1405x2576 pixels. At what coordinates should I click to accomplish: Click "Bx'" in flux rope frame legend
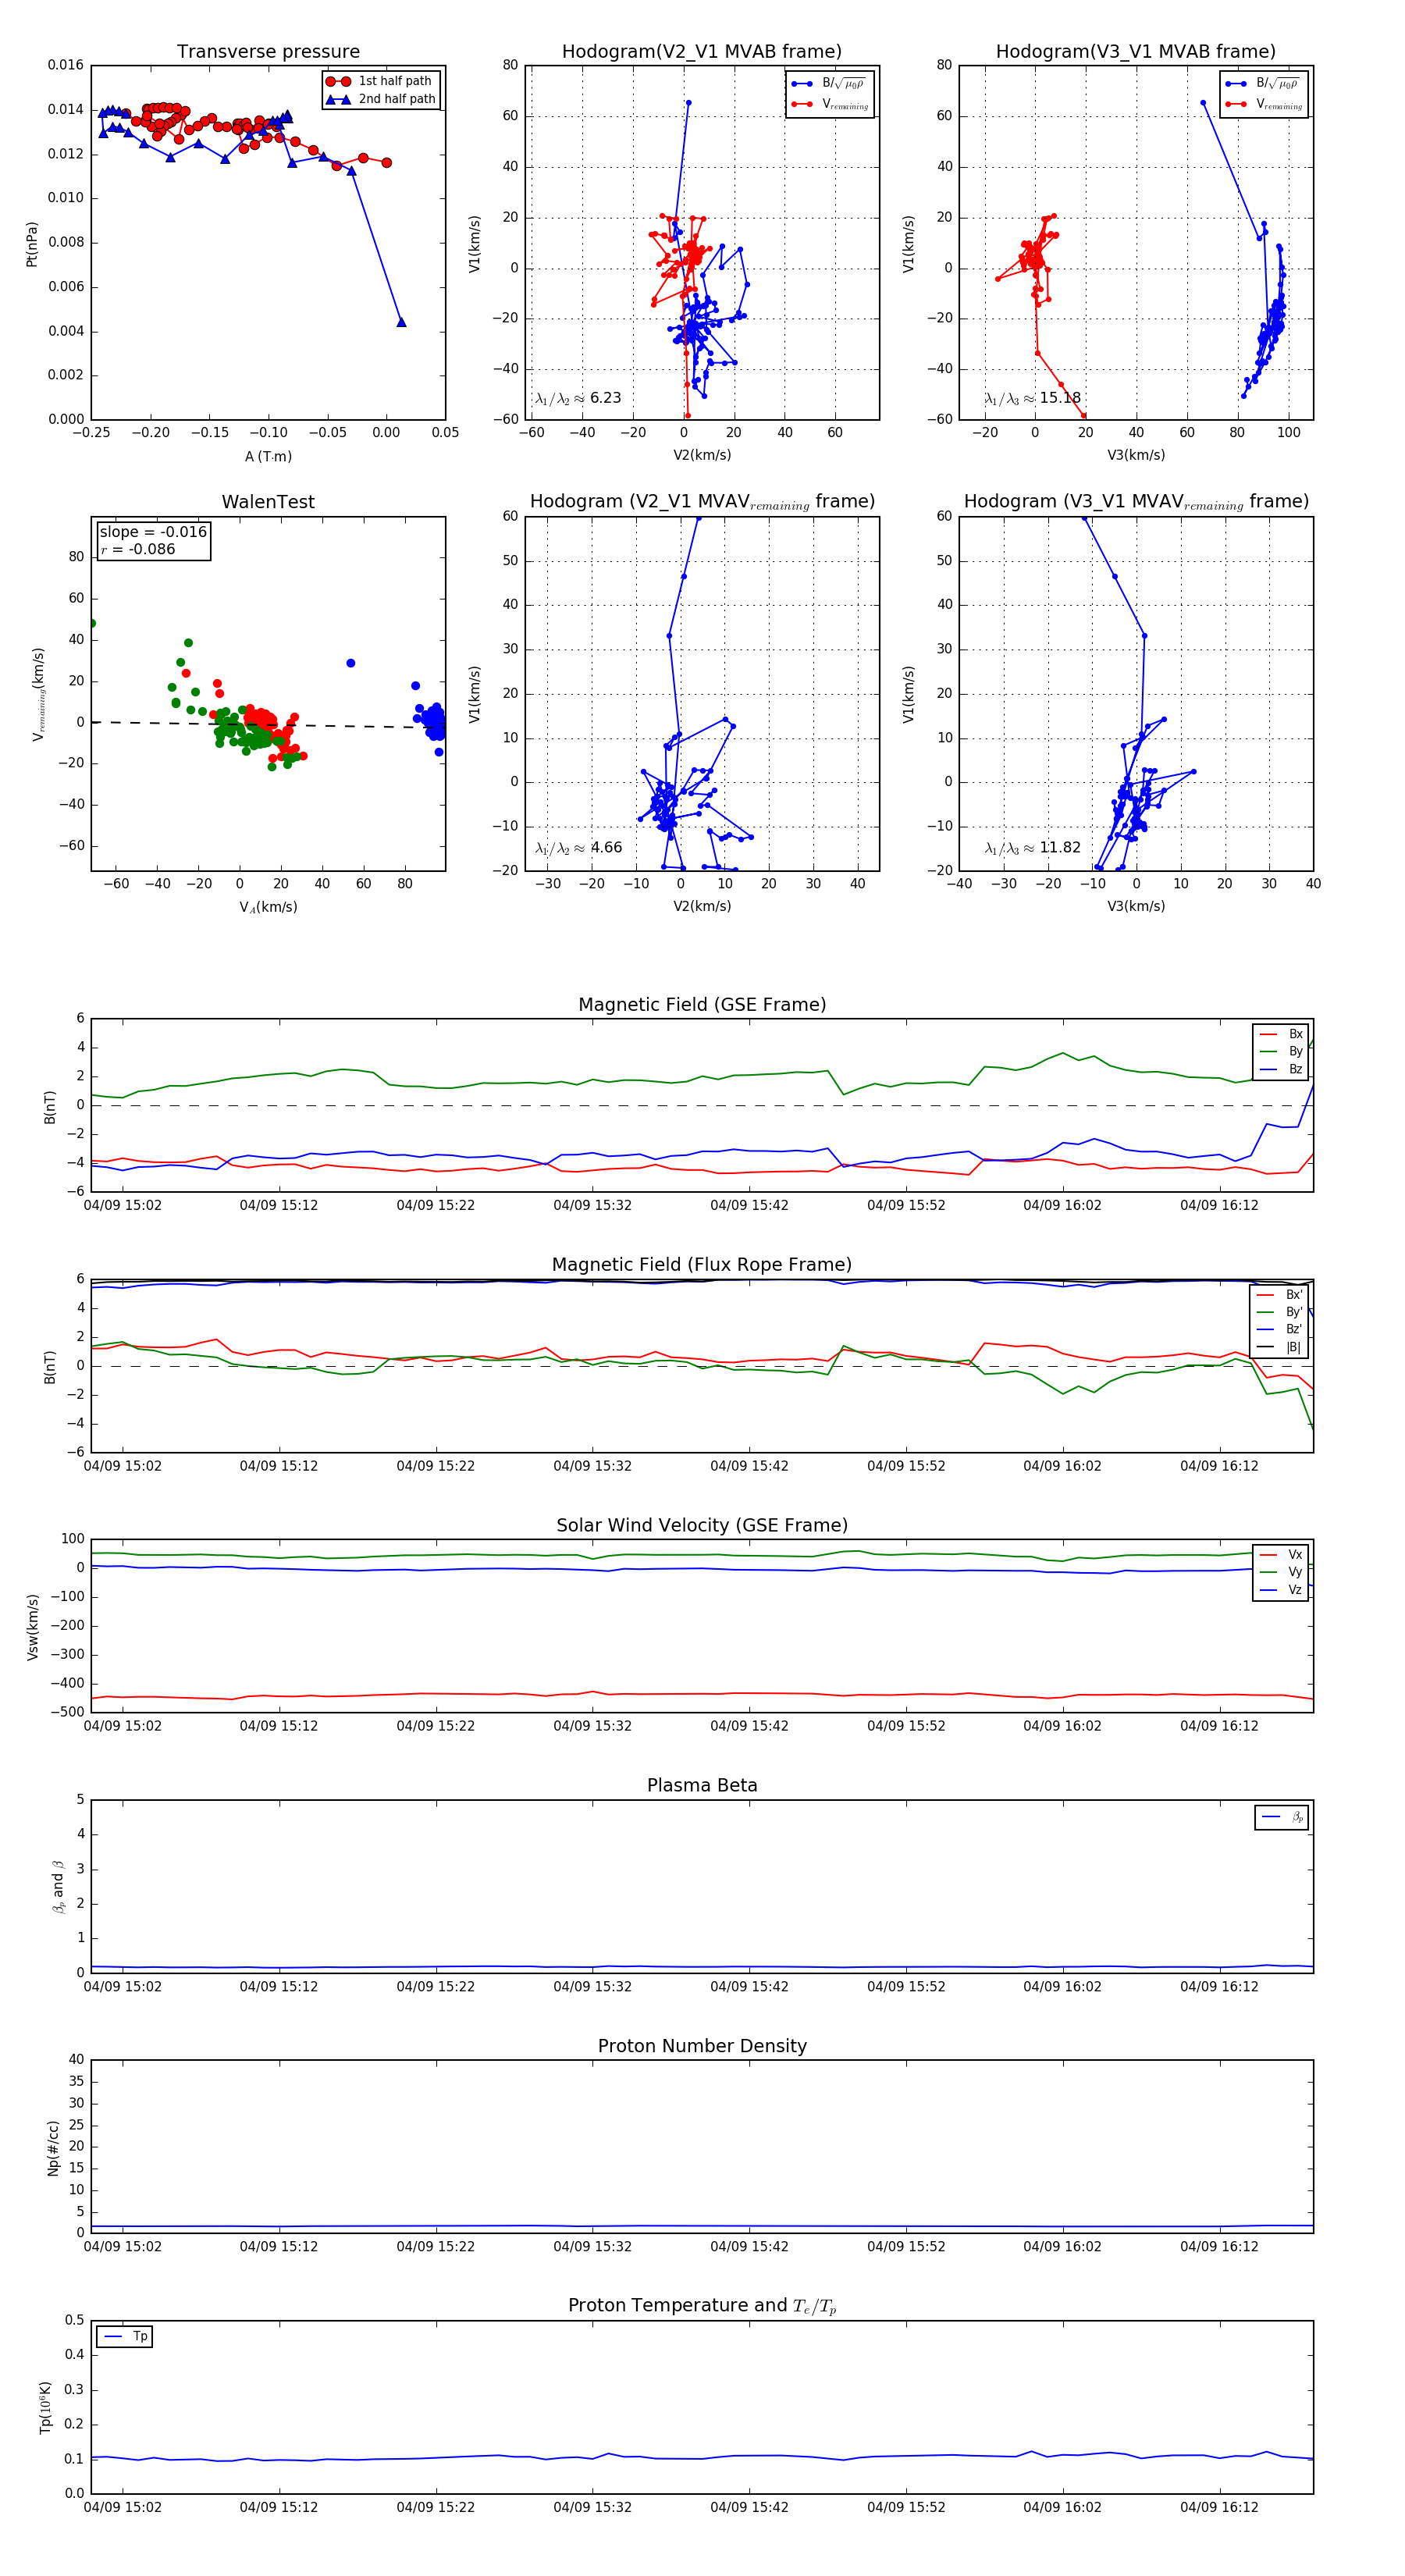pos(1294,1294)
